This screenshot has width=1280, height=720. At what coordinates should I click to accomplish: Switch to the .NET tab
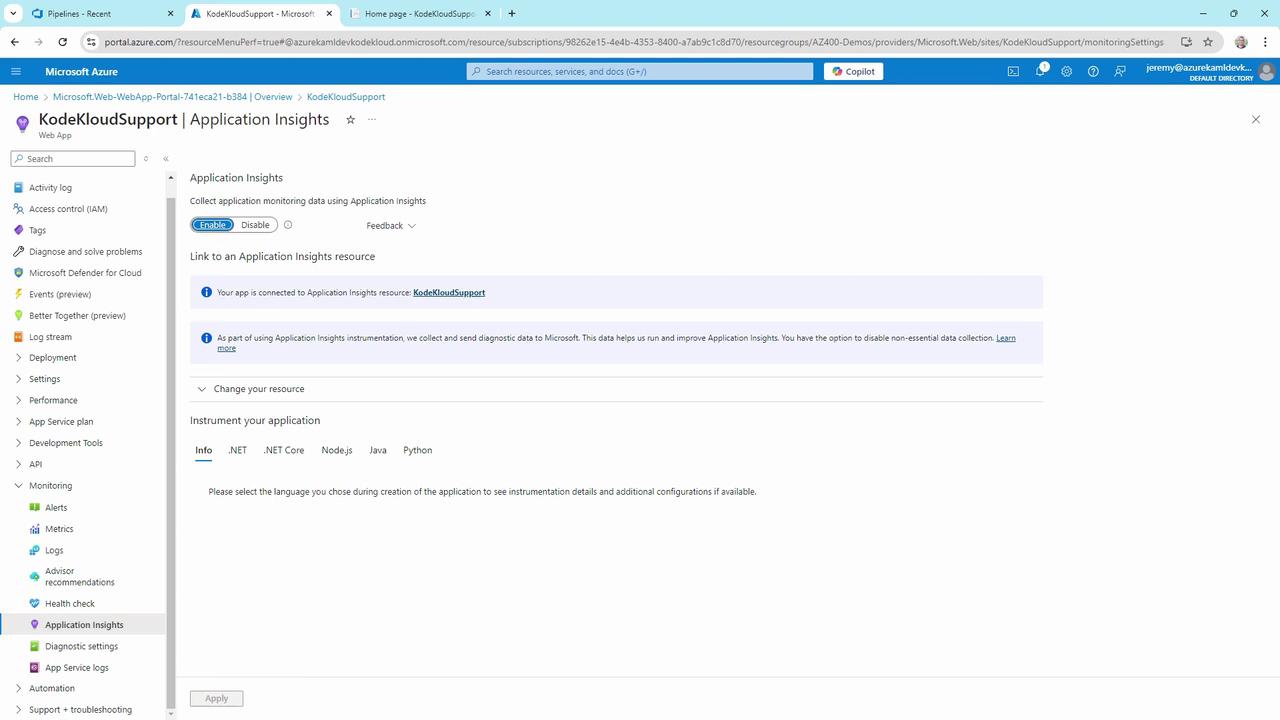point(237,450)
